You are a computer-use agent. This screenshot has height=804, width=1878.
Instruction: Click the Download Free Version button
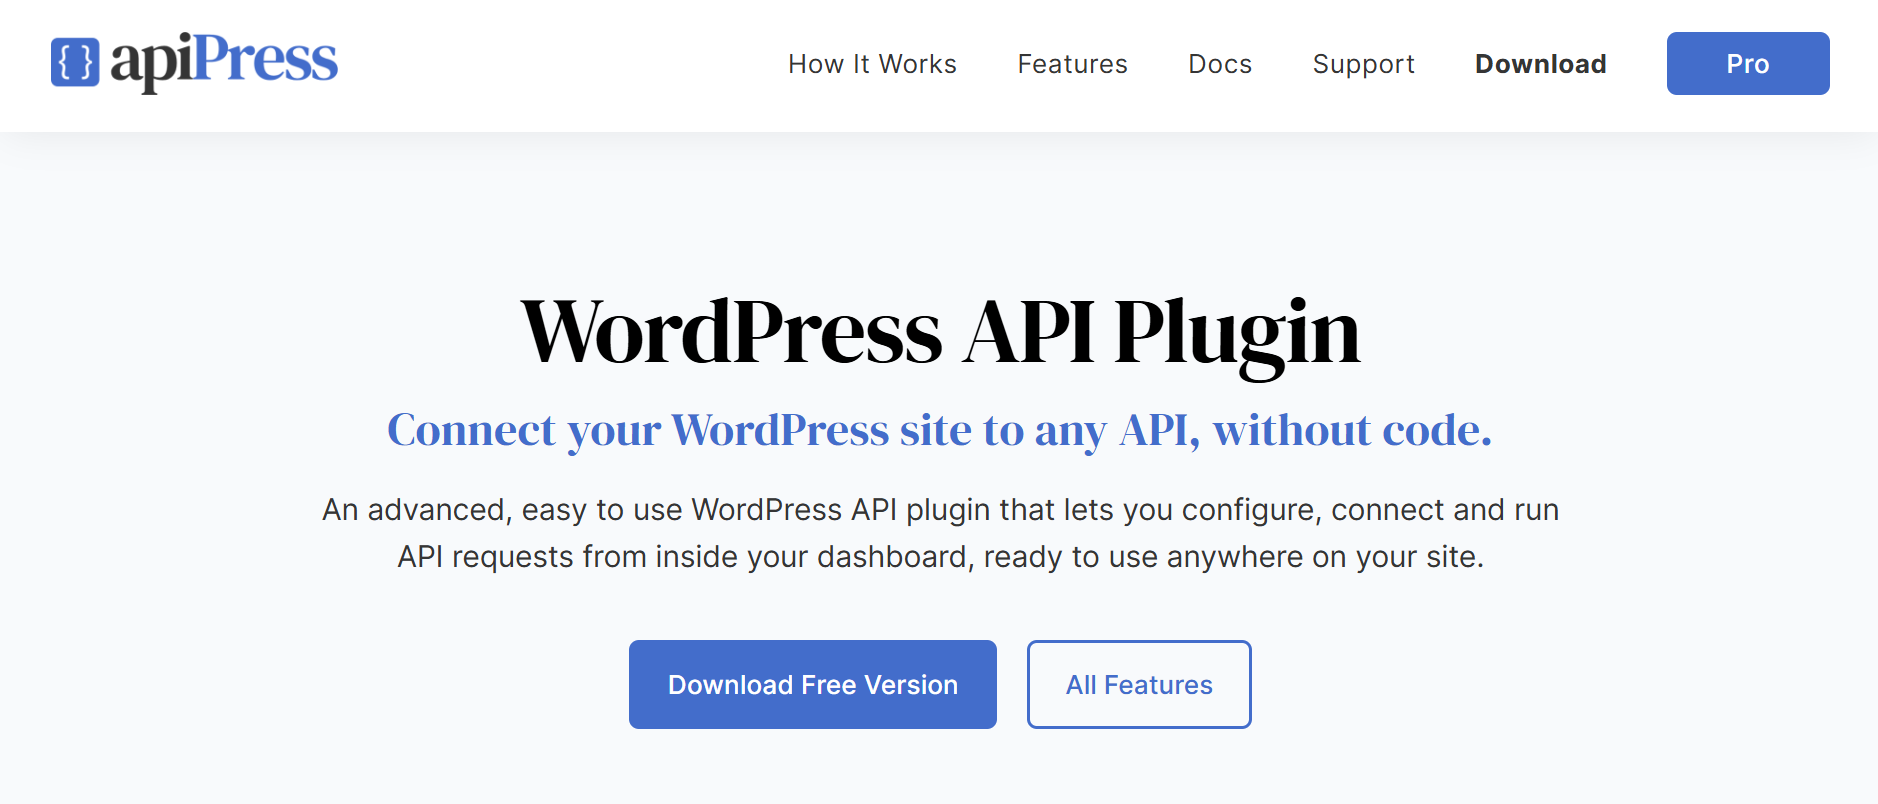pyautogui.click(x=813, y=684)
